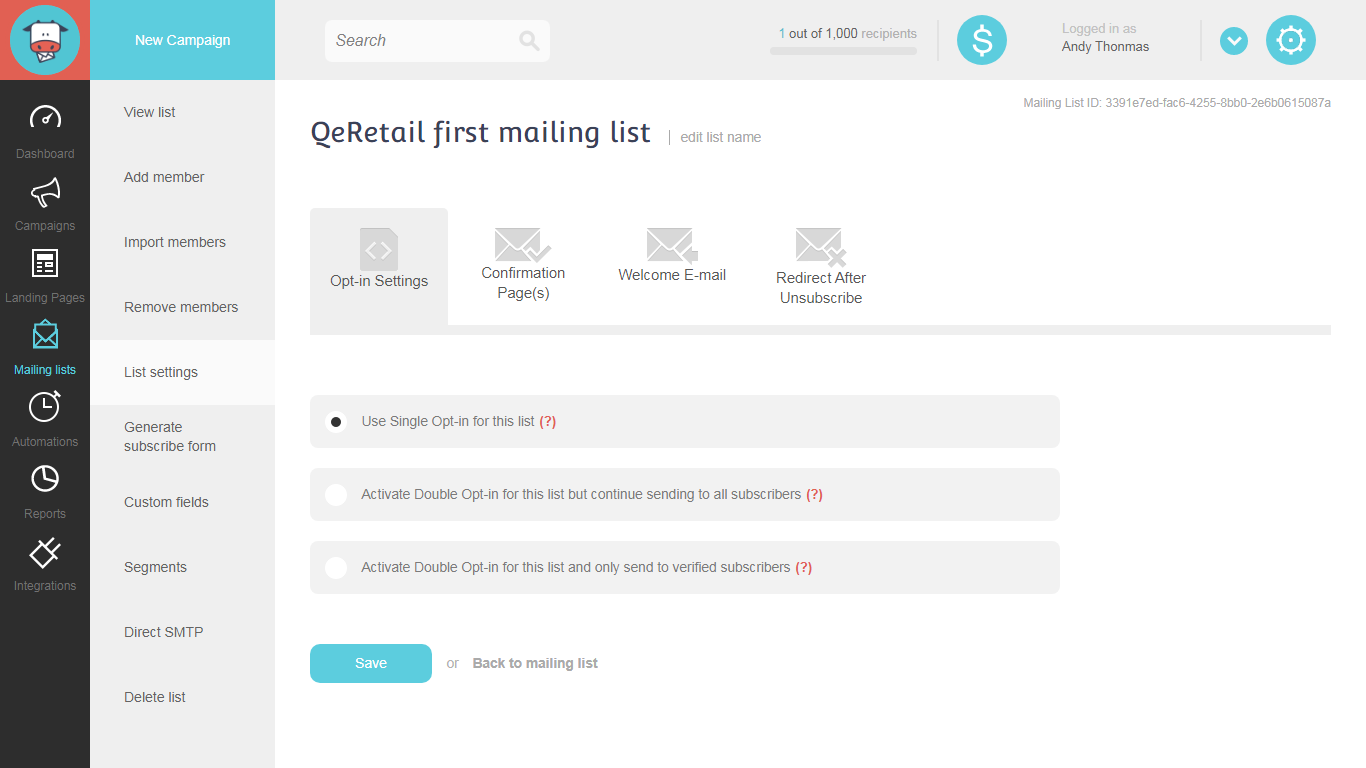Open the Dashboard gauge icon
Image resolution: width=1366 pixels, height=768 pixels.
45,118
